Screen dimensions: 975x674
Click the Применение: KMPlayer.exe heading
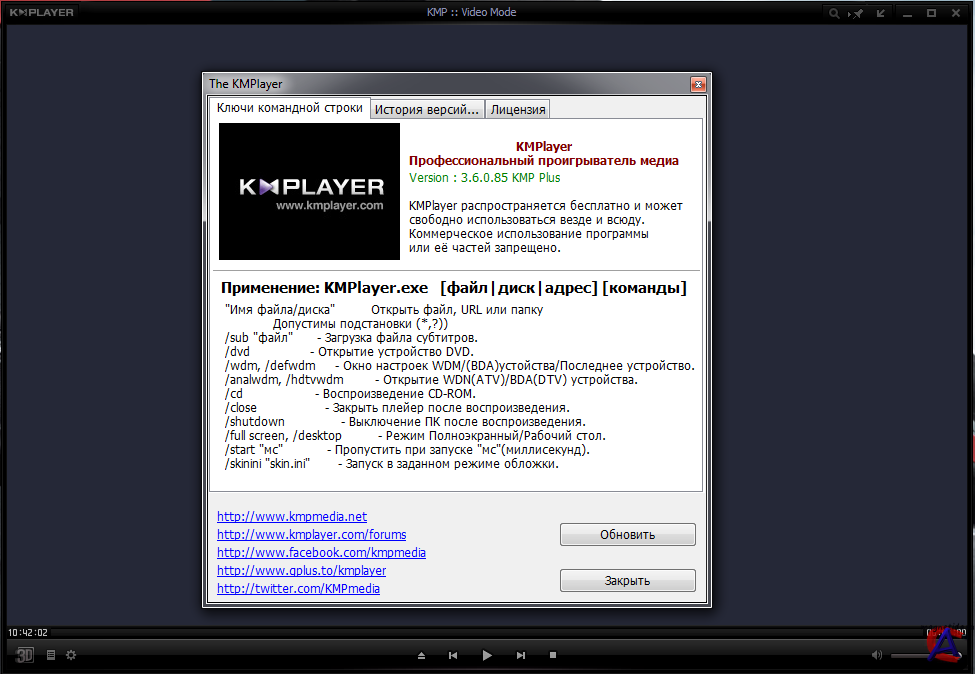point(325,288)
